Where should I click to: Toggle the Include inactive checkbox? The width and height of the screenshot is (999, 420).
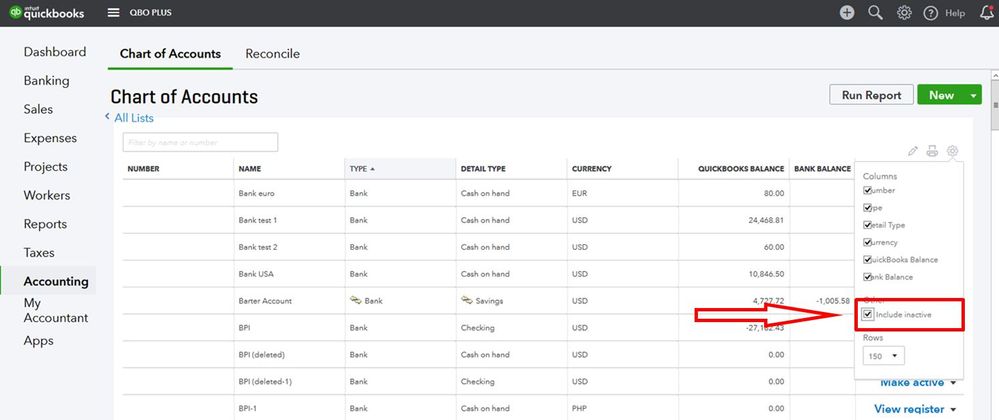[868, 315]
